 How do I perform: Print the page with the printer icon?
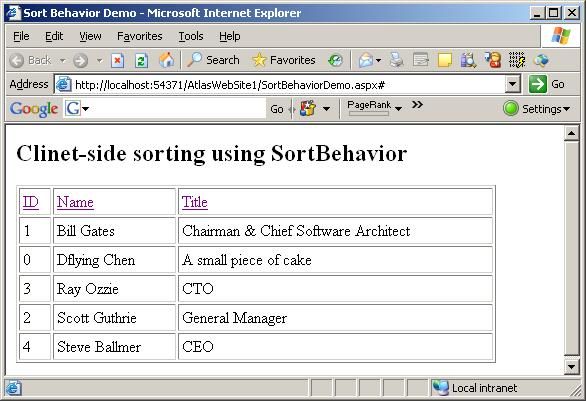pos(397,60)
